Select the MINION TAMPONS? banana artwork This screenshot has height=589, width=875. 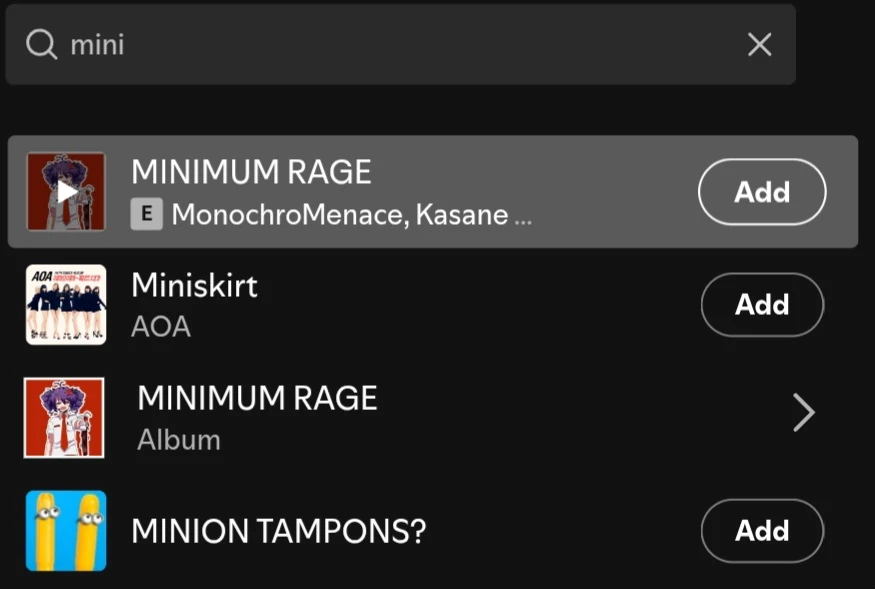click(x=66, y=531)
